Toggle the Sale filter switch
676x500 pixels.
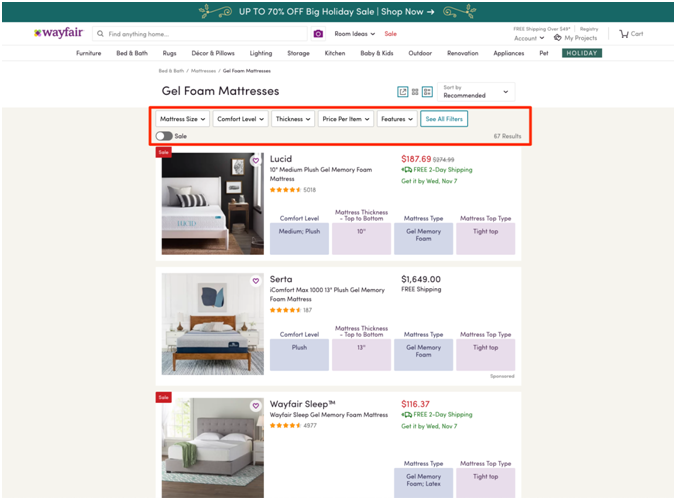click(163, 136)
